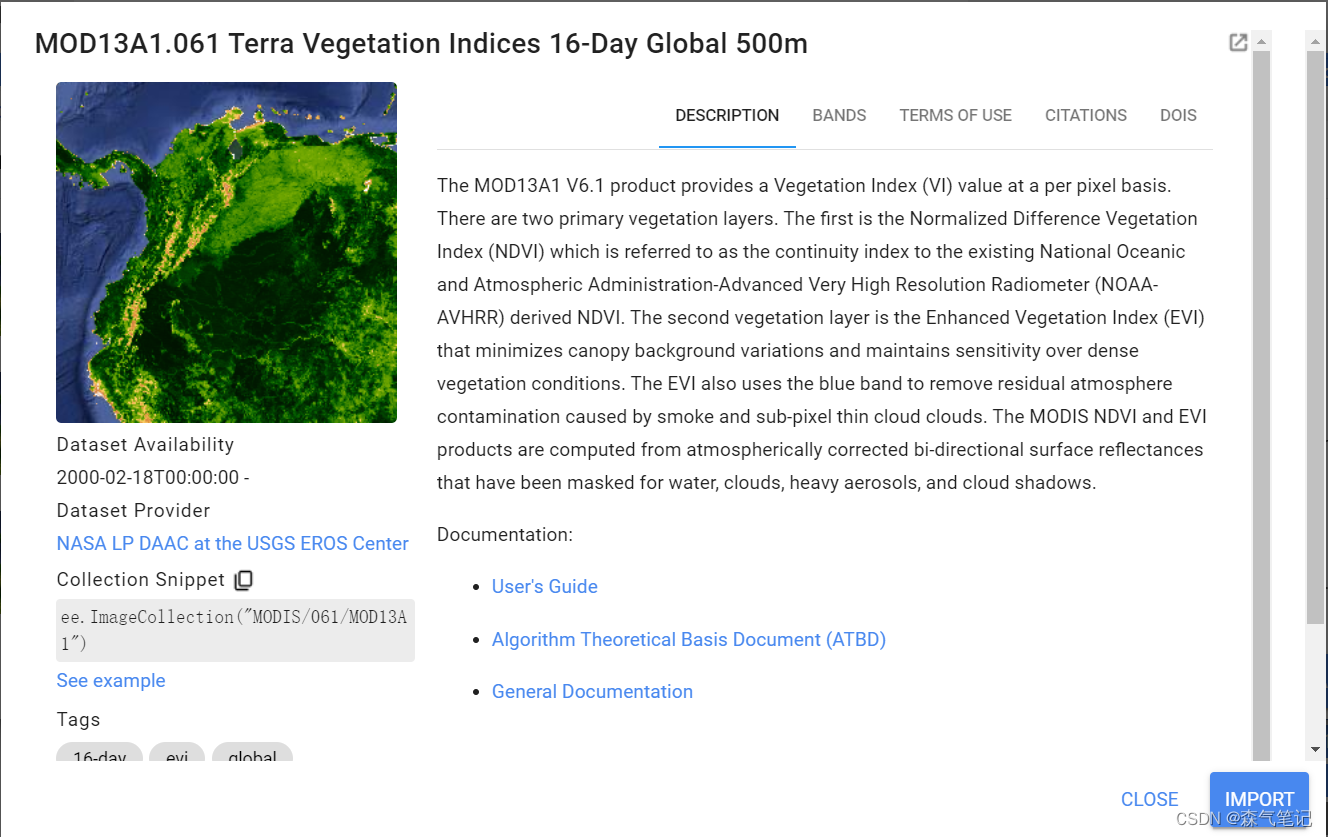Copy the Collection Snippet

tap(243, 580)
